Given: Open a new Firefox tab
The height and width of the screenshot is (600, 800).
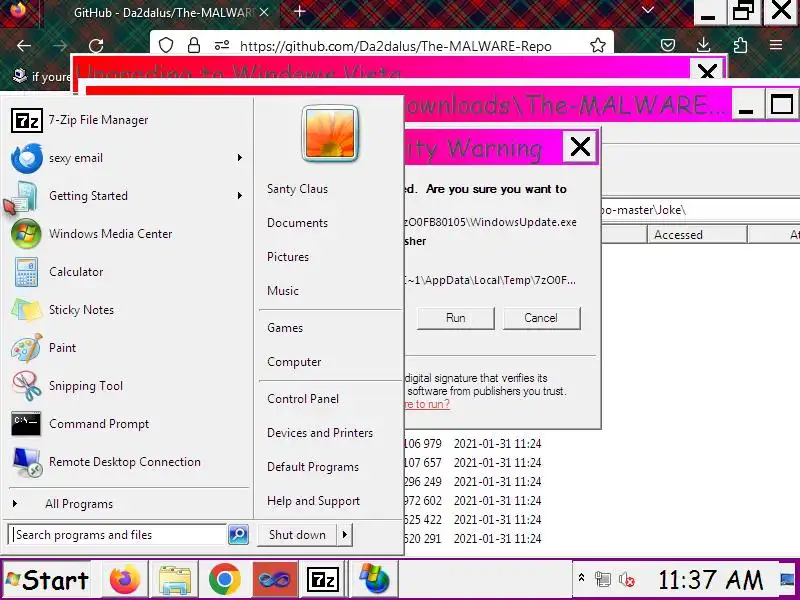Looking at the screenshot, I should [x=299, y=12].
